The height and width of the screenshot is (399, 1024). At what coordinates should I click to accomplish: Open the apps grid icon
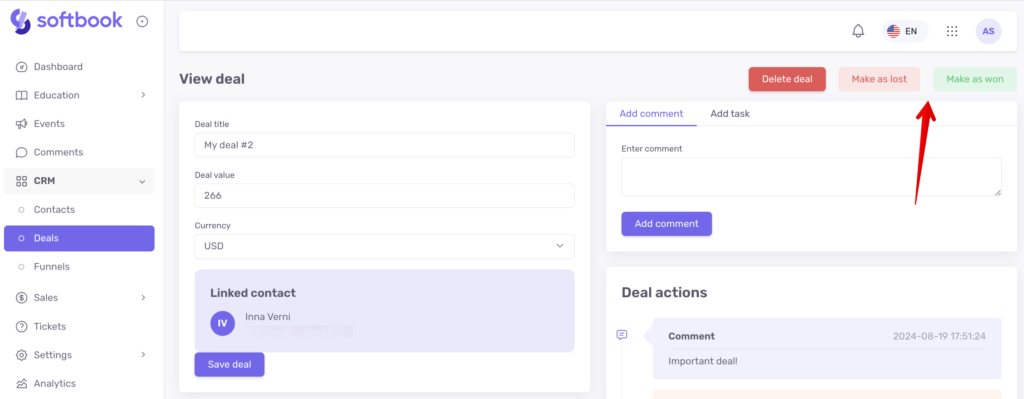[952, 31]
